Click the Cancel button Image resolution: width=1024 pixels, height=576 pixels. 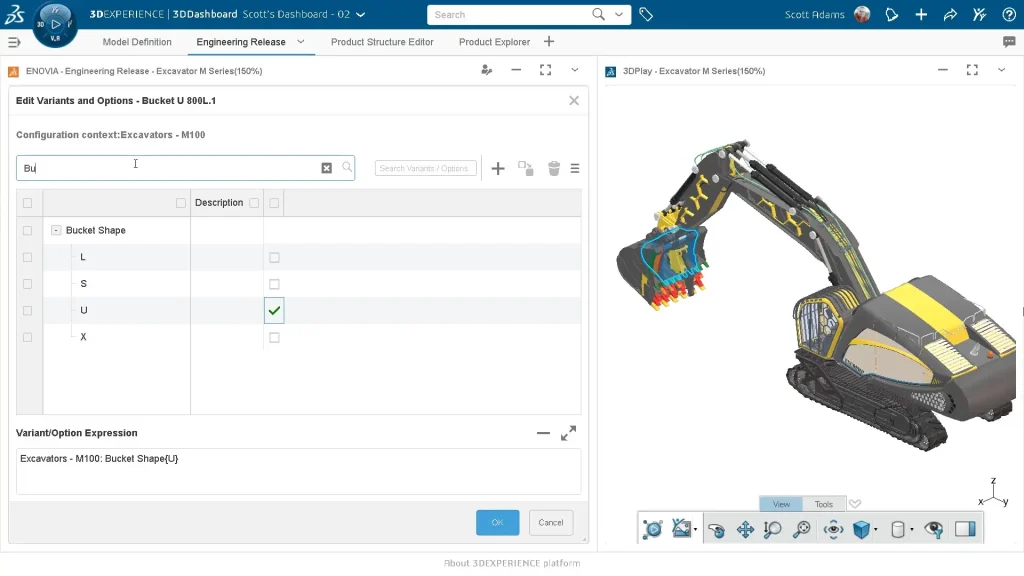pyautogui.click(x=551, y=522)
